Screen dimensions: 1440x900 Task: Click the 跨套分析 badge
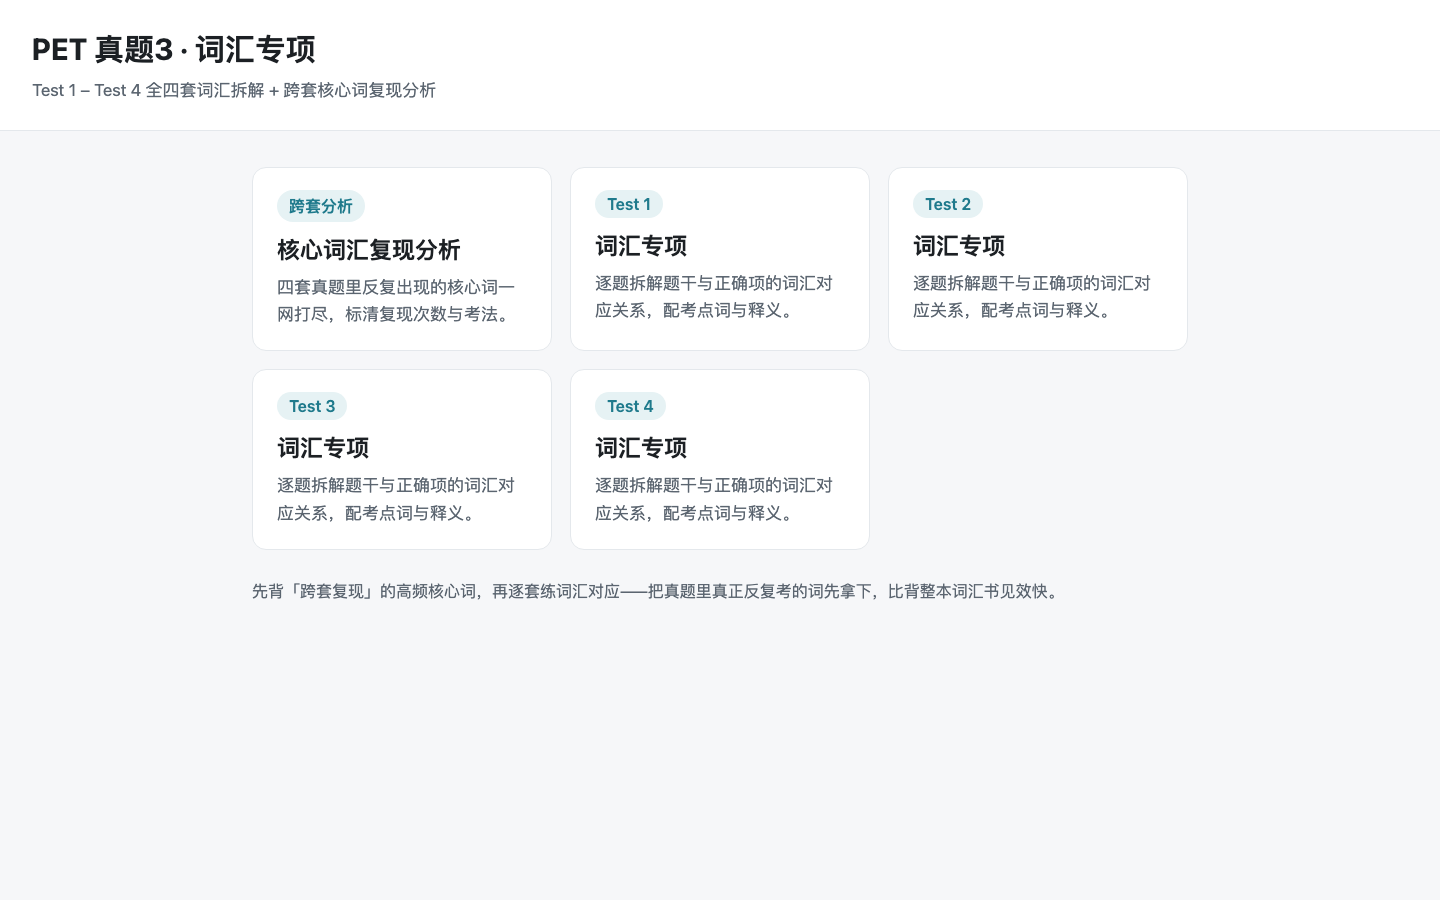pos(321,206)
